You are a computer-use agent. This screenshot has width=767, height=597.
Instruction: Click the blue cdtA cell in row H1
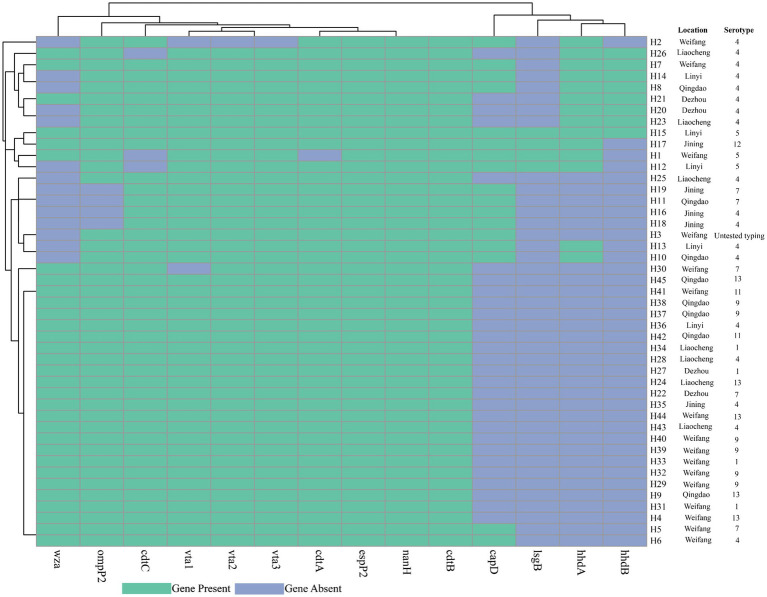click(x=319, y=156)
